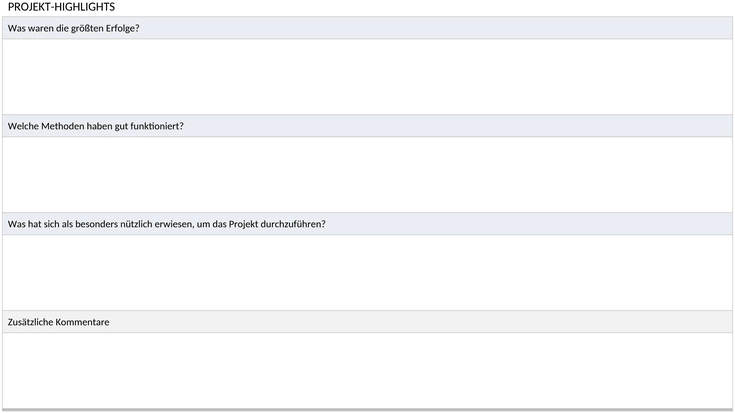Select the 'besonders nützlich erwiesen' question header
Image resolution: width=735 pixels, height=413 pixels.
(x=368, y=224)
